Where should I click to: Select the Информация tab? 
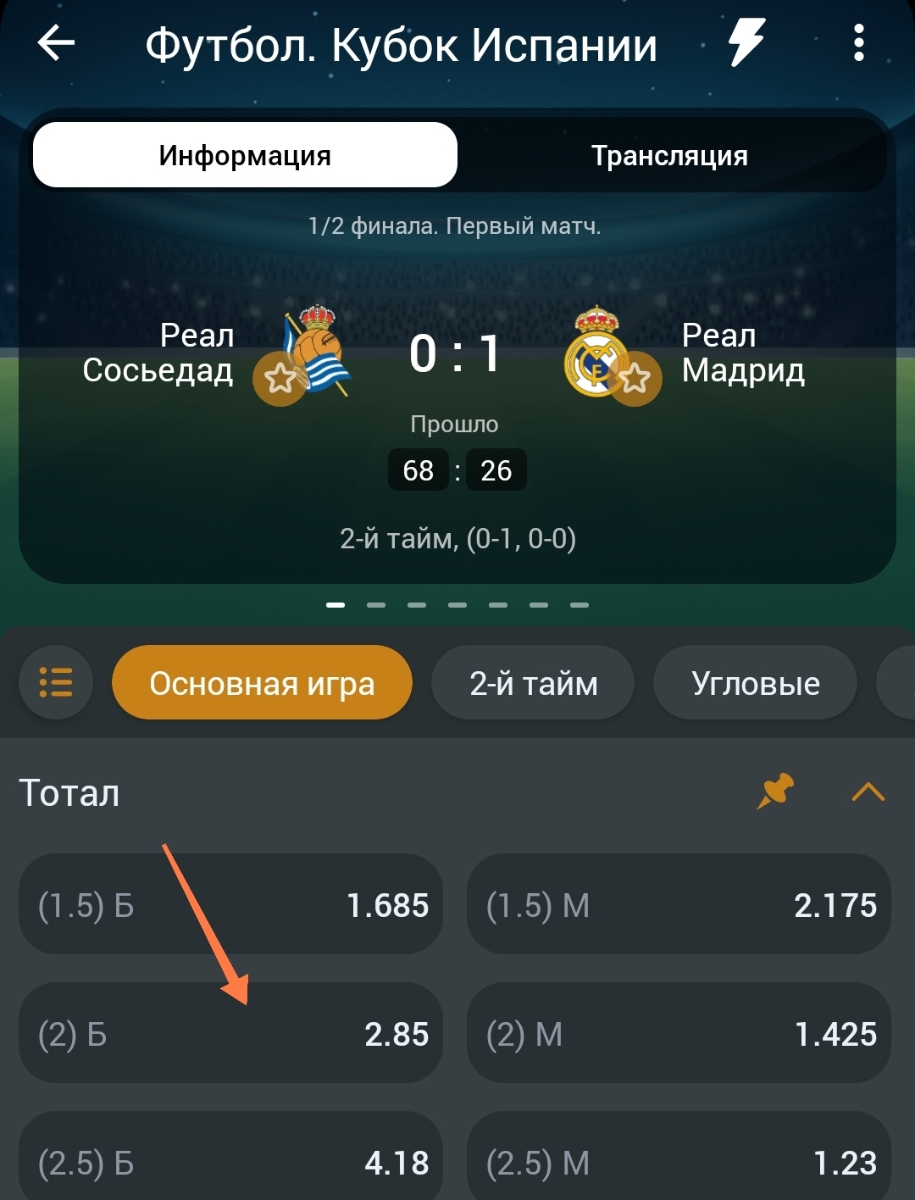click(245, 155)
